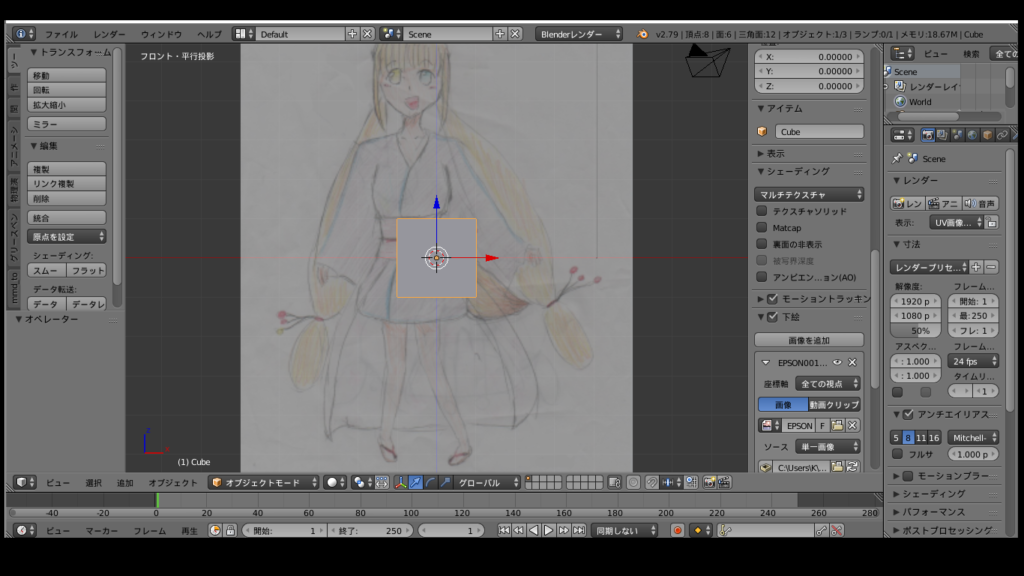The width and height of the screenshot is (1024, 576).
Task: Click the Cube object name field
Action: click(819, 131)
